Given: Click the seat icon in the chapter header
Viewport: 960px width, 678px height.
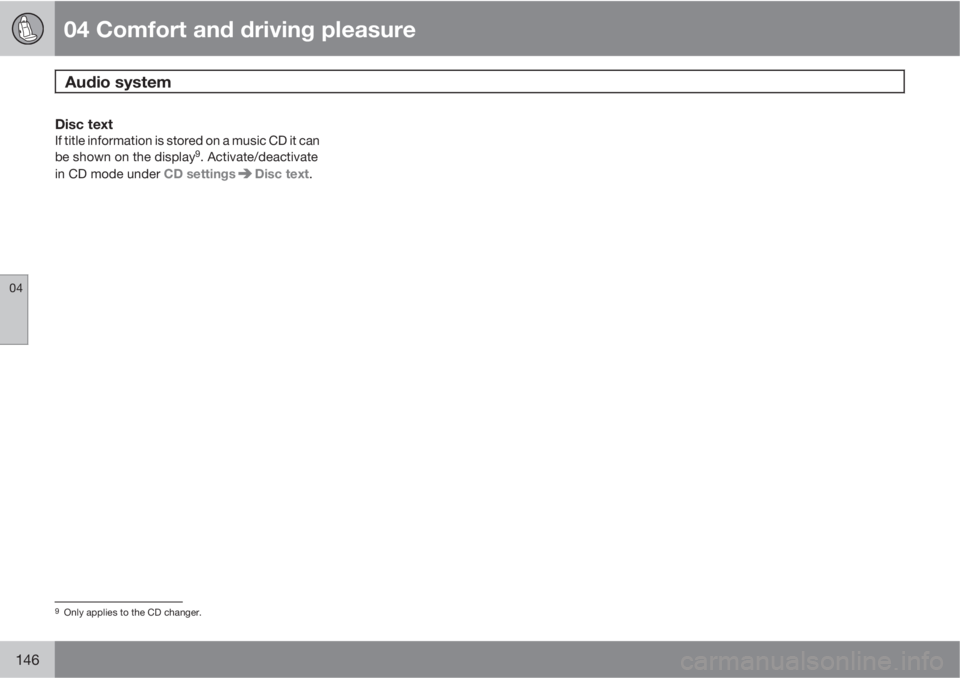Looking at the screenshot, I should pyautogui.click(x=28, y=29).
